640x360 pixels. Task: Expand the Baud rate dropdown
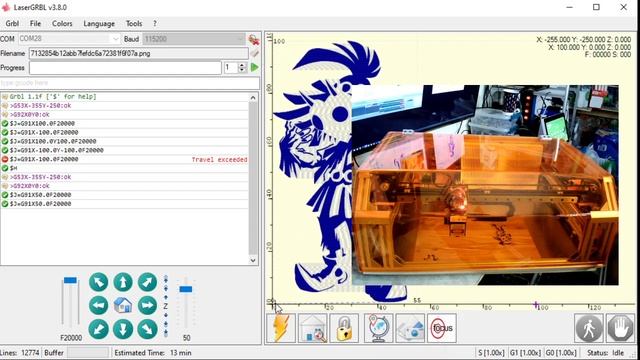240,39
